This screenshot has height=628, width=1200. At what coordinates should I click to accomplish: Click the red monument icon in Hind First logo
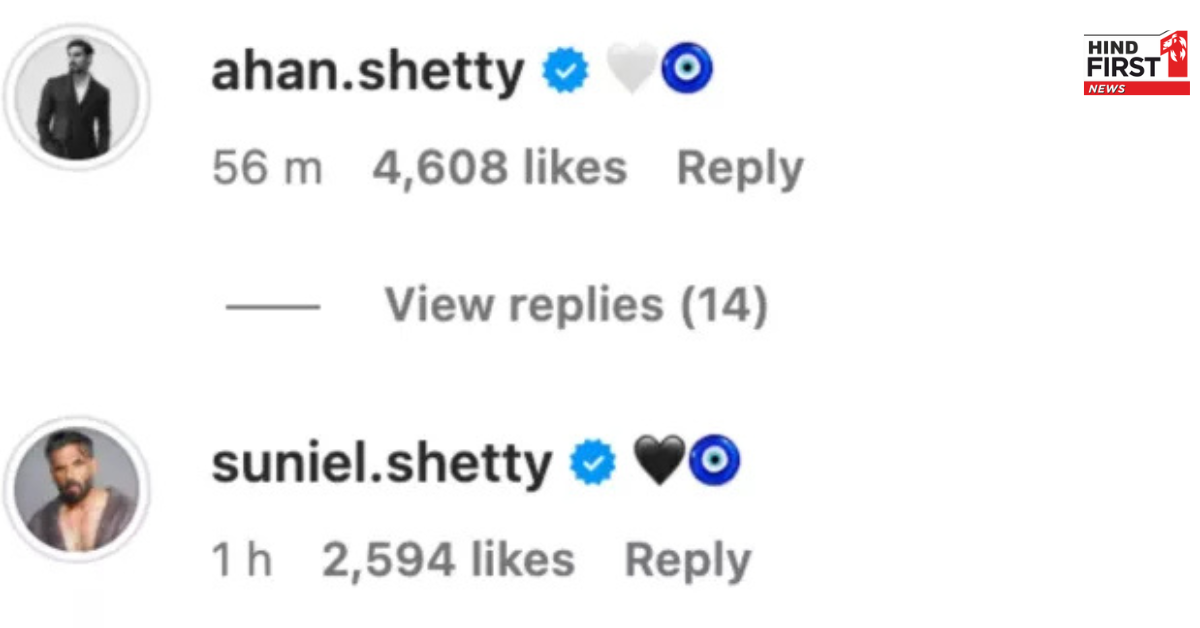click(x=1175, y=56)
